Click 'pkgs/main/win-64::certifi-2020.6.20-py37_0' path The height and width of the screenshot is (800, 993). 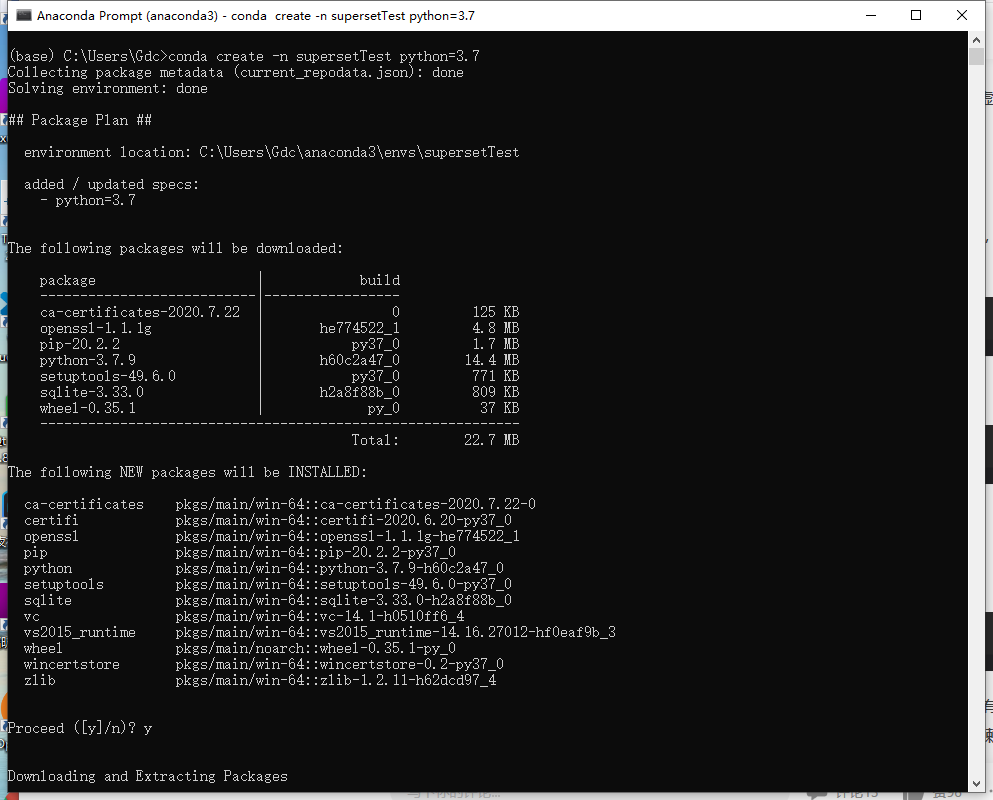tap(343, 521)
